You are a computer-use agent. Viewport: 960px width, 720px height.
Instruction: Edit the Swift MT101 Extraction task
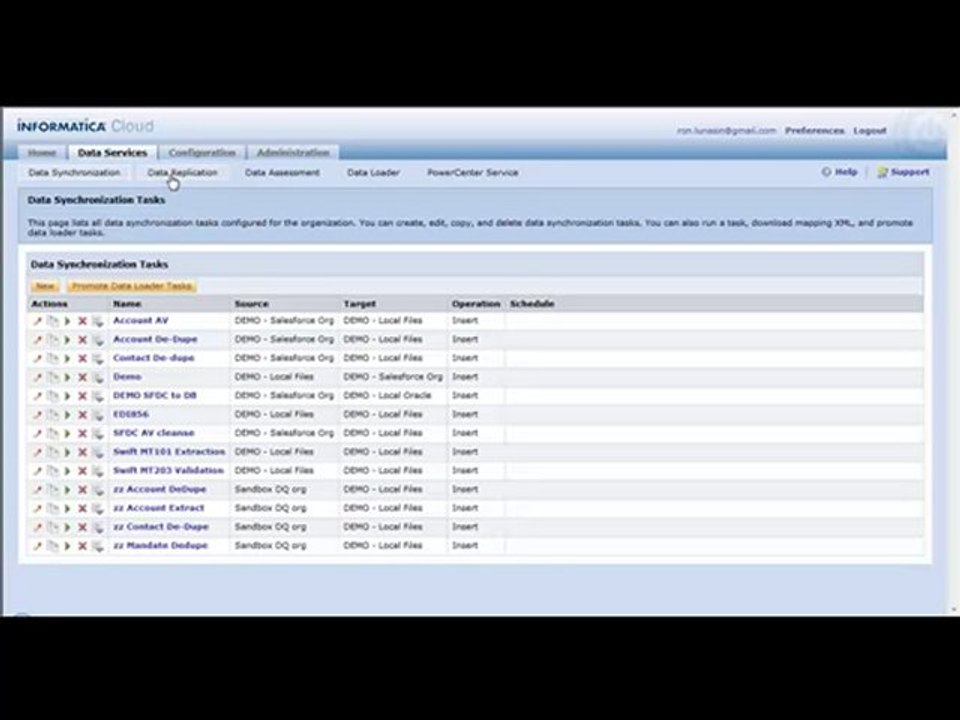coord(37,452)
